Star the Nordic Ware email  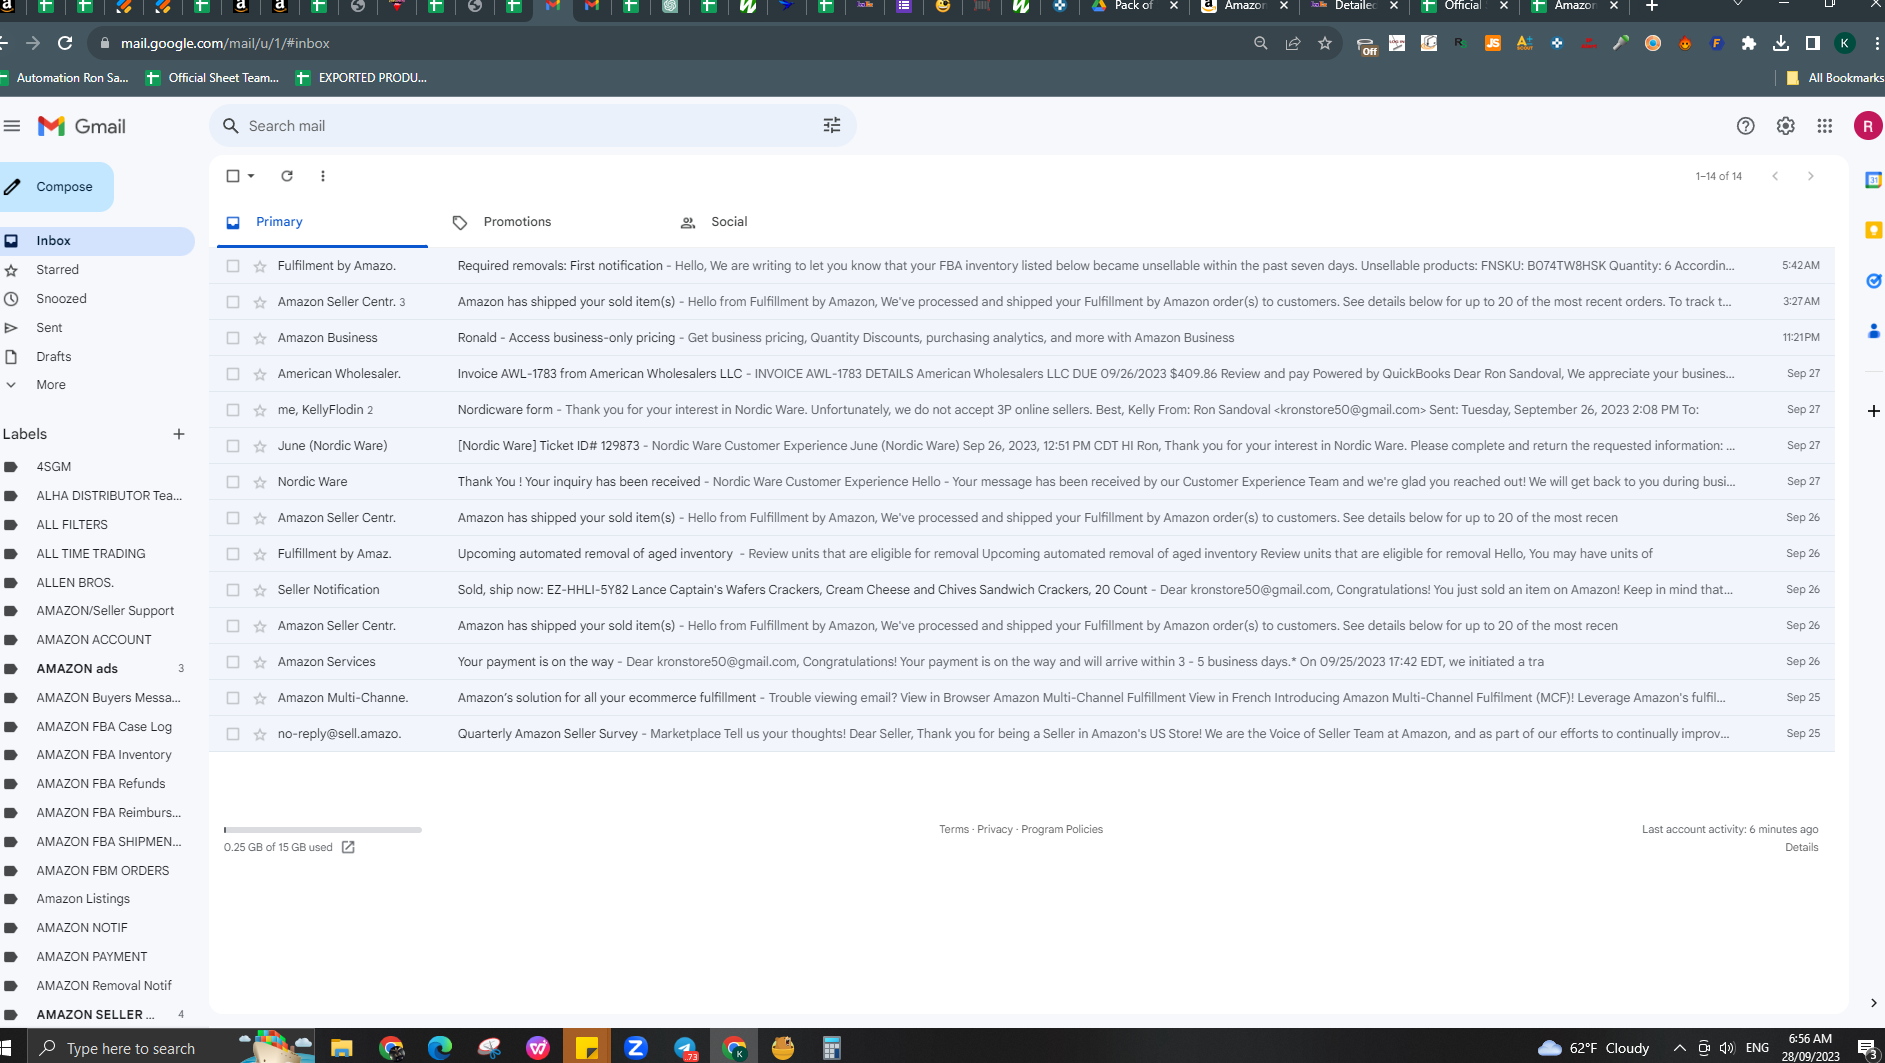[260, 482]
